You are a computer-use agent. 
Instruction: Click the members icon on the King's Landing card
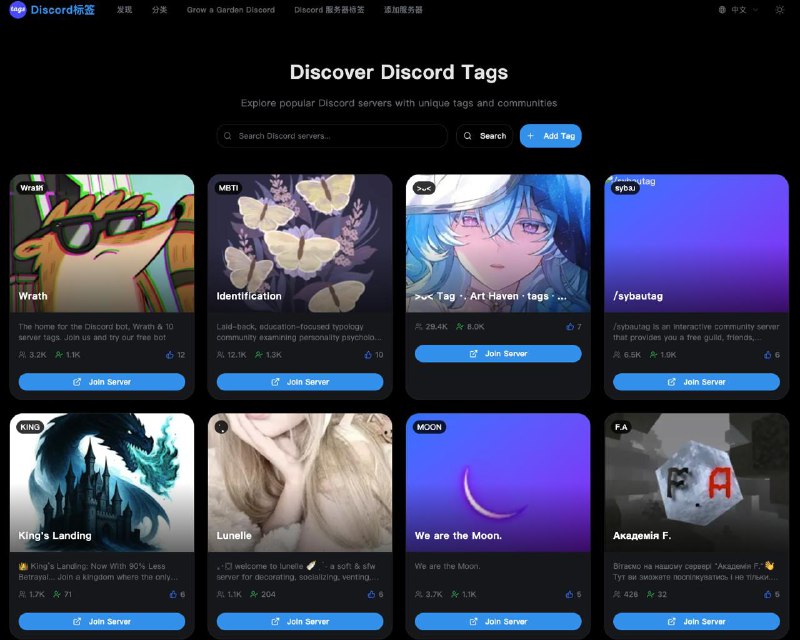23,593
